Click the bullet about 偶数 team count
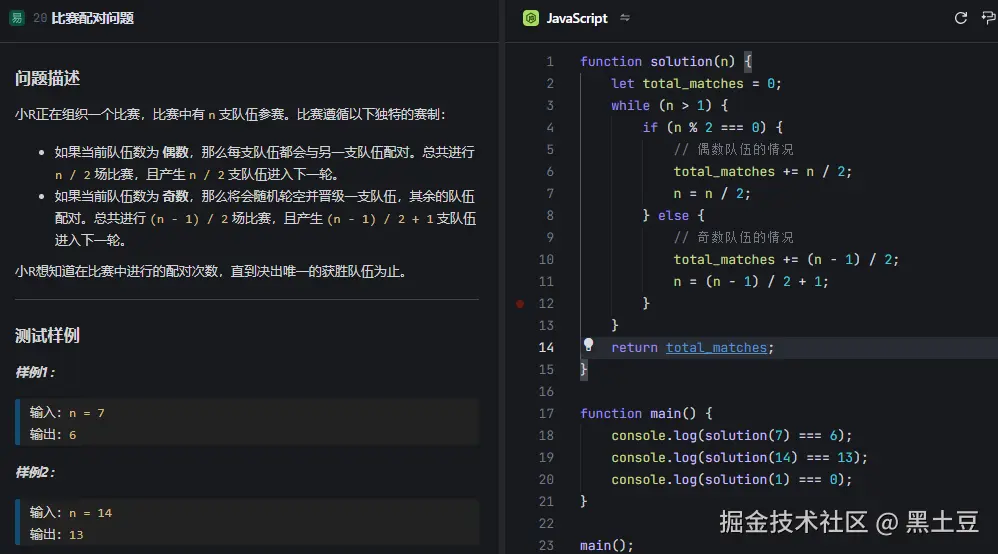998x554 pixels. pyautogui.click(x=264, y=163)
